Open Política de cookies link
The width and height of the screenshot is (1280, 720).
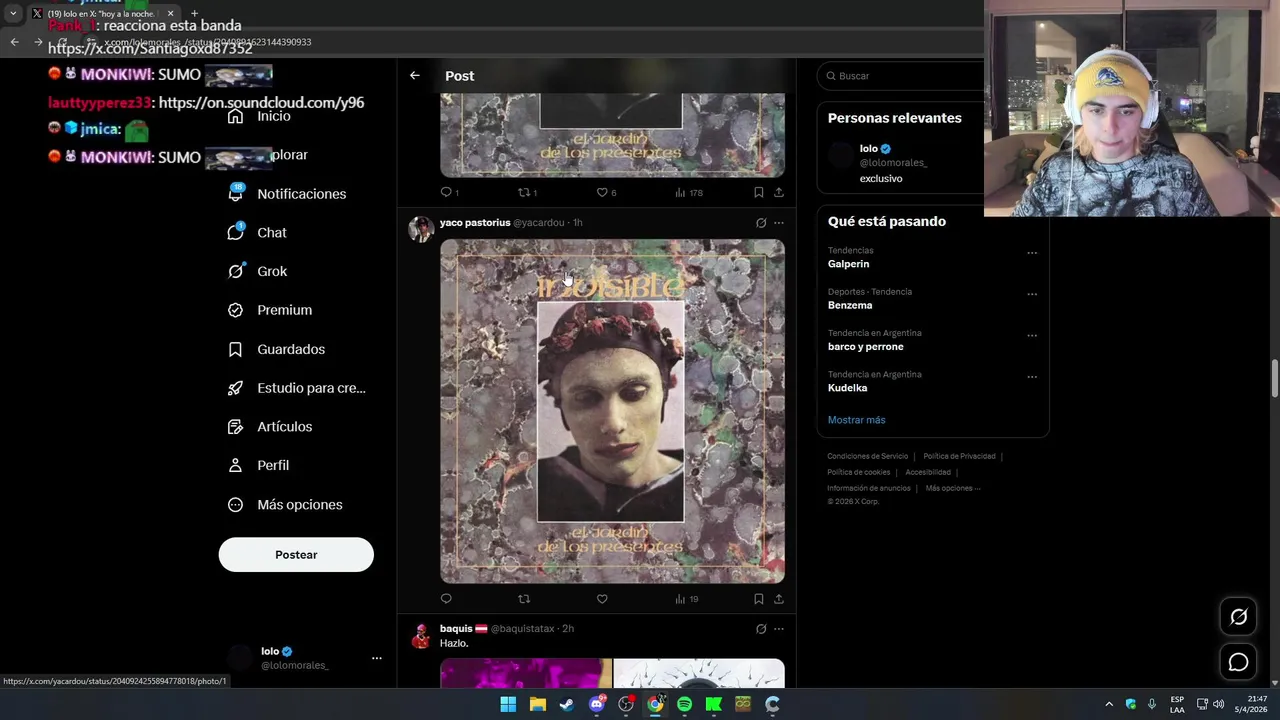[x=858, y=472]
